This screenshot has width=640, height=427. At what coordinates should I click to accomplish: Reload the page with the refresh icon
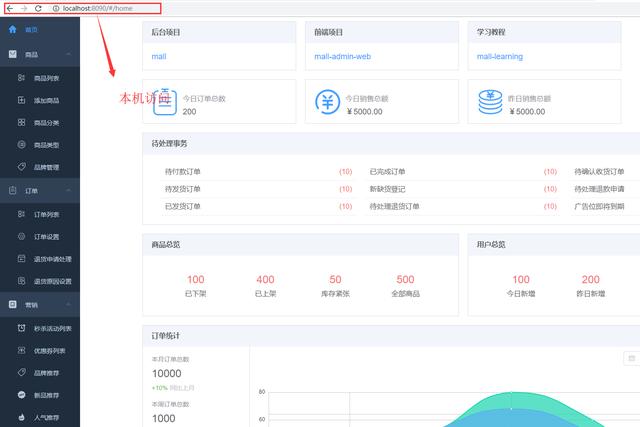coord(38,8)
